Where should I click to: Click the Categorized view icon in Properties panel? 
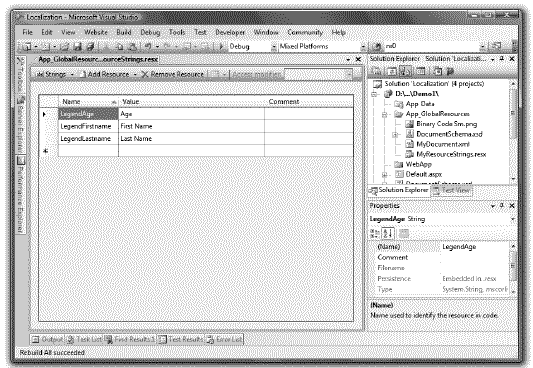(375, 233)
